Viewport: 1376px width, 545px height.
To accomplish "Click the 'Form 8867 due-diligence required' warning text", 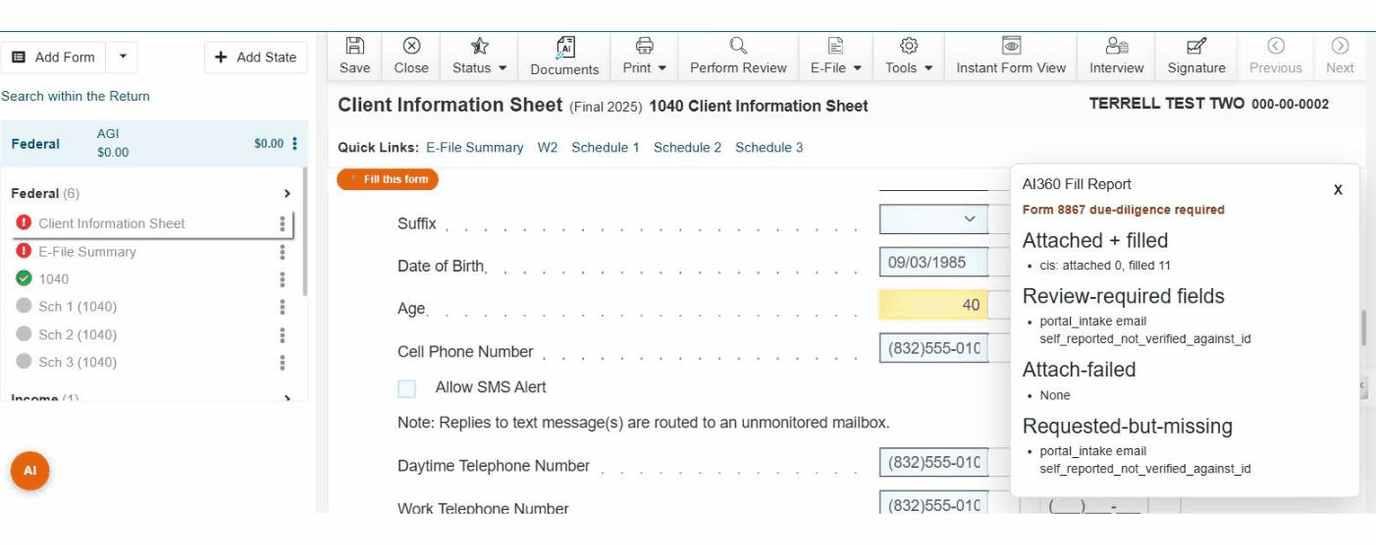I will point(1123,210).
